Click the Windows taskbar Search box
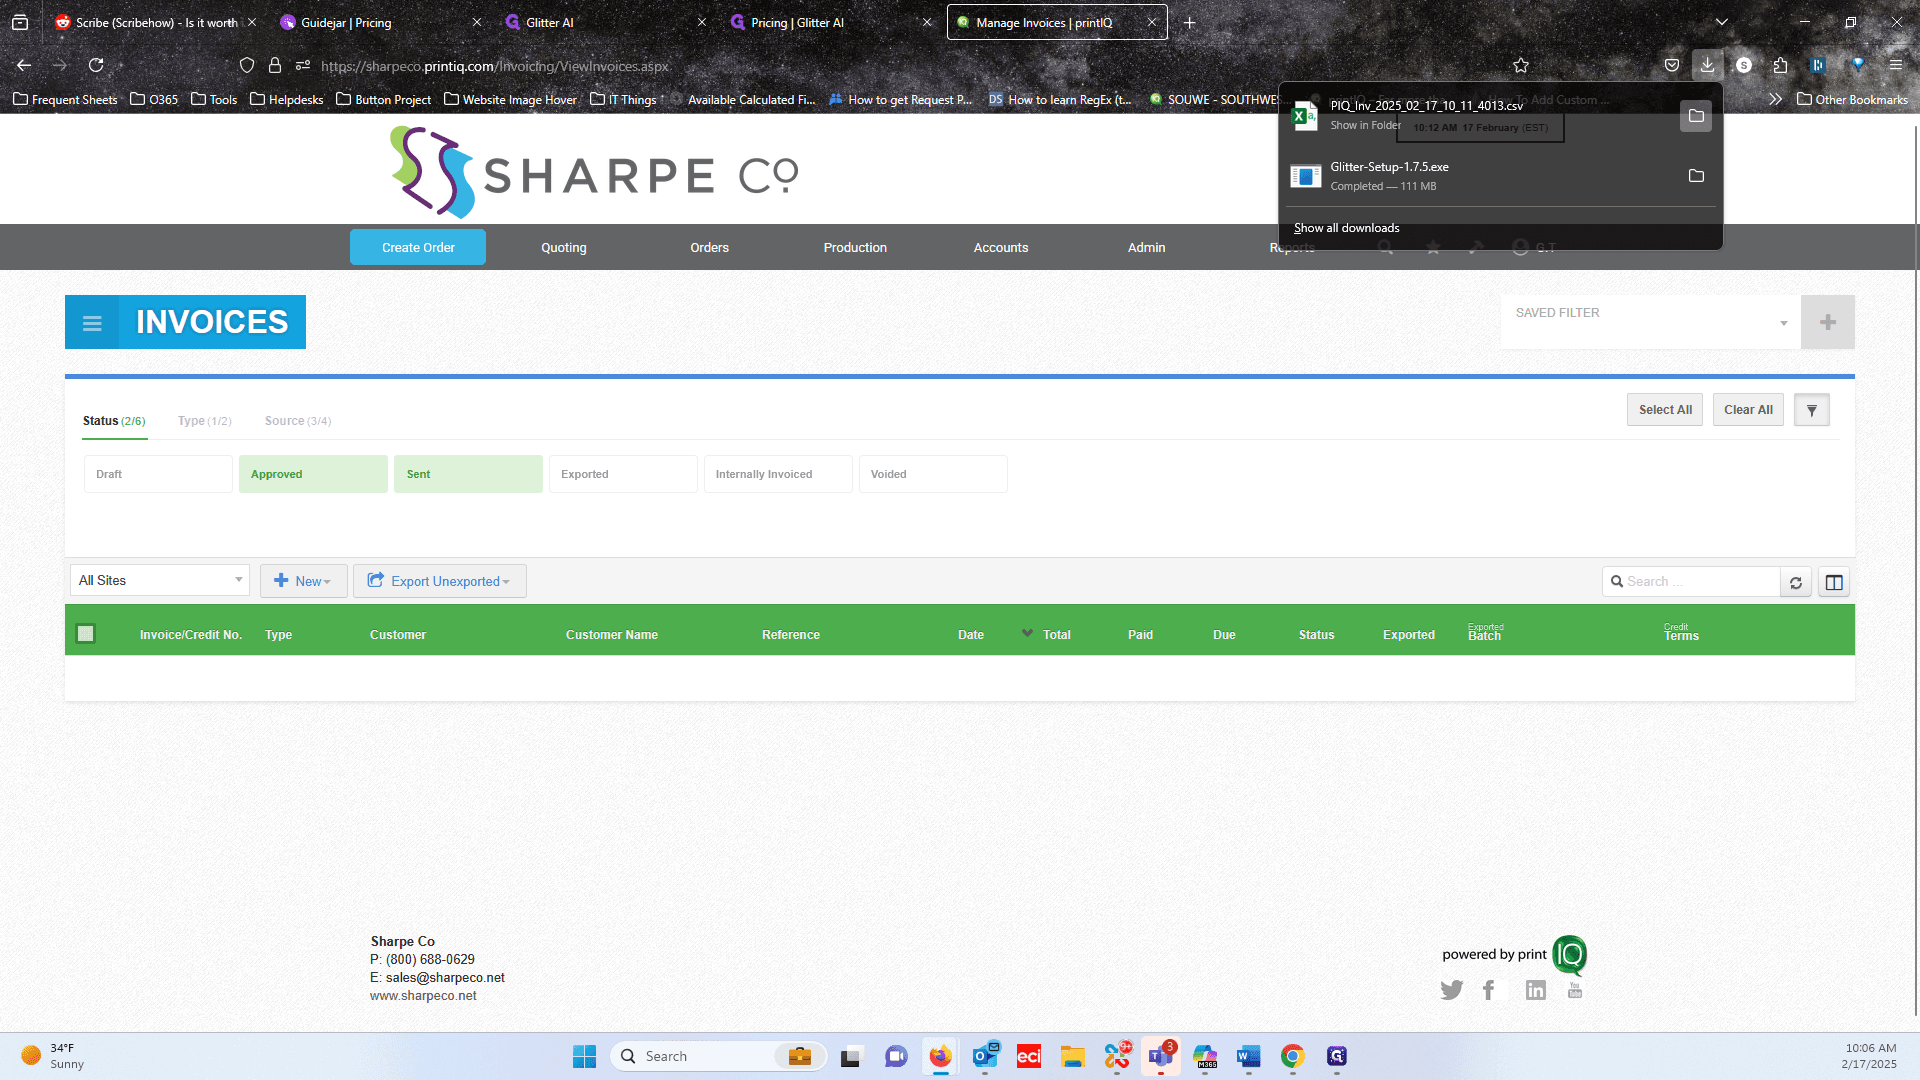Image resolution: width=1920 pixels, height=1080 pixels. [718, 1056]
